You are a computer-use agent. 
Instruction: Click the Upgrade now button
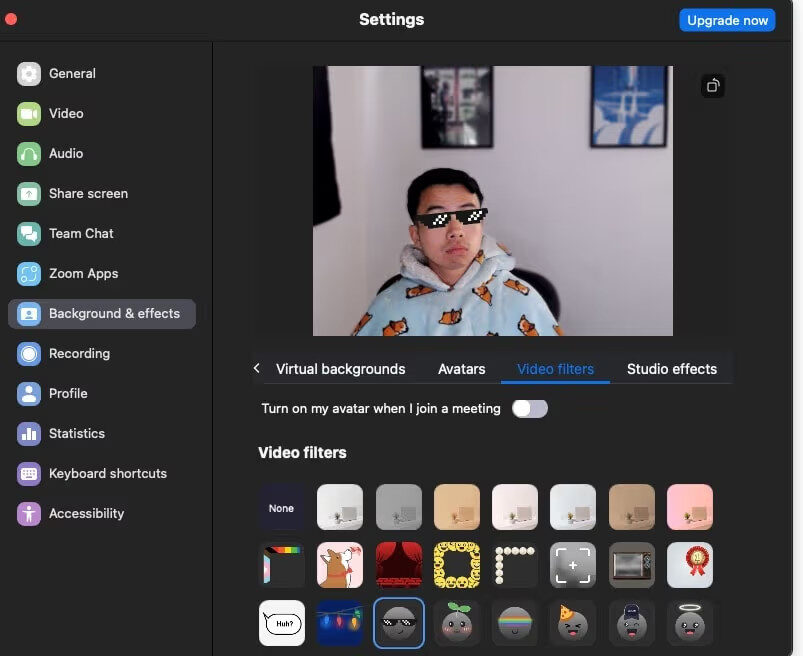coord(727,20)
